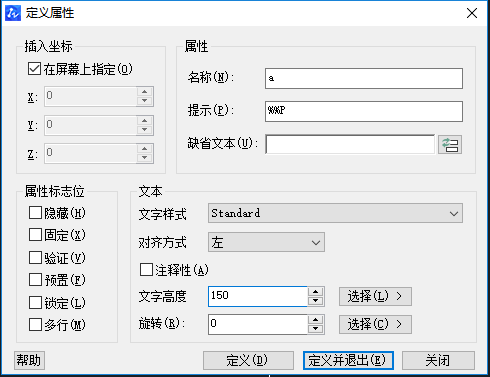490x377 pixels.
Task: Decrease rotation value with down arrow
Action: pyautogui.click(x=315, y=329)
